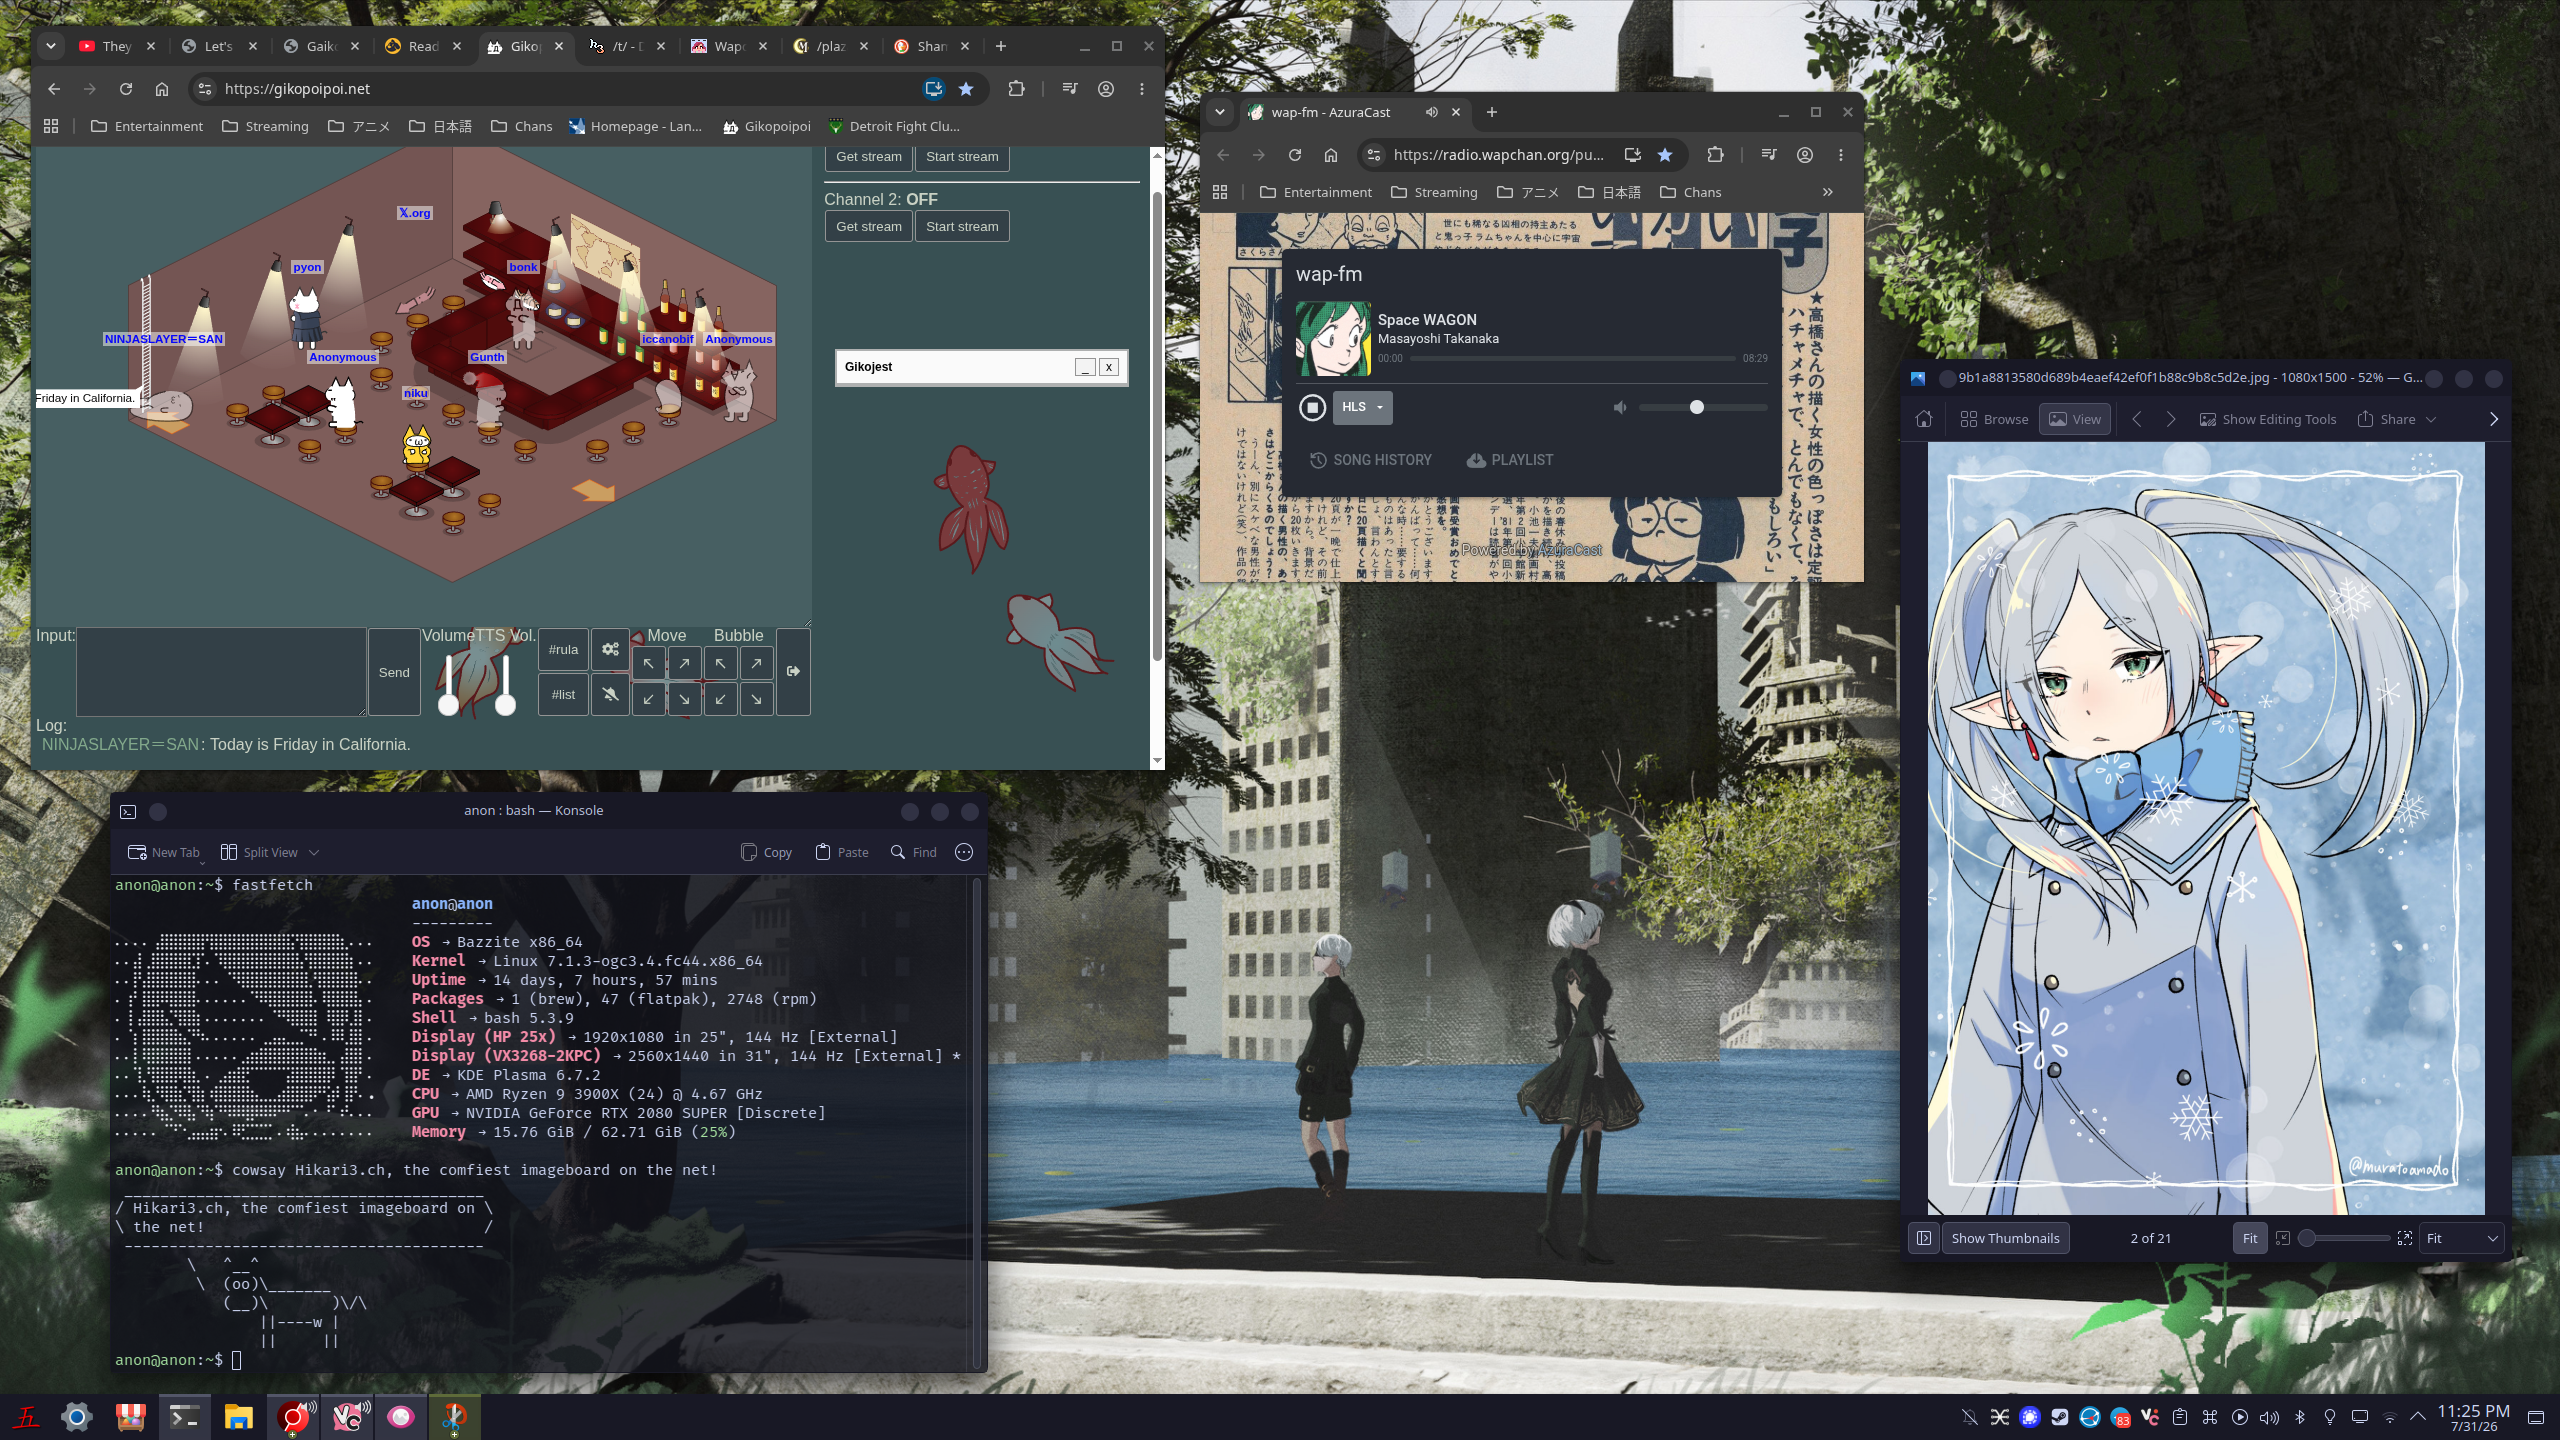Open the file manager from the taskbar
This screenshot has height=1440, width=2560.
tap(239, 1417)
